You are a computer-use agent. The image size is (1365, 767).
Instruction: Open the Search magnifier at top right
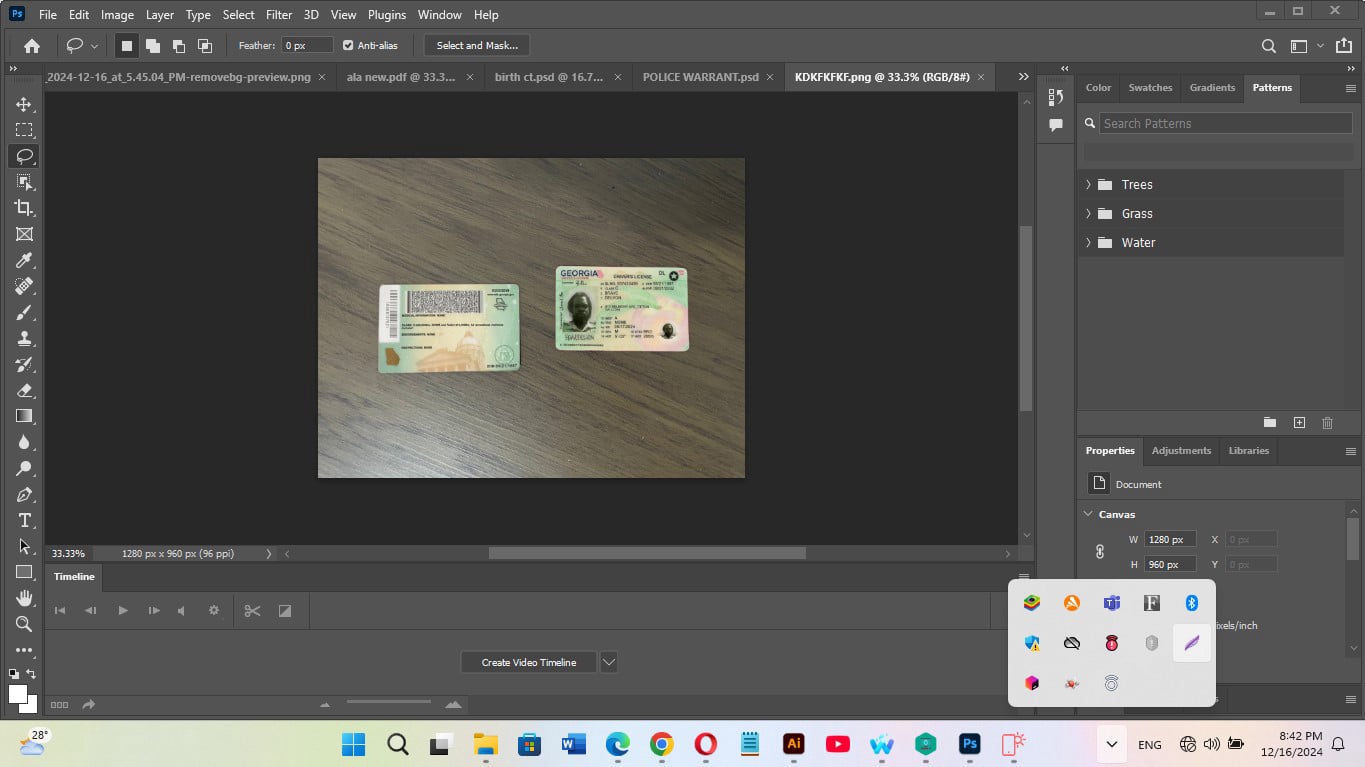tap(1268, 45)
